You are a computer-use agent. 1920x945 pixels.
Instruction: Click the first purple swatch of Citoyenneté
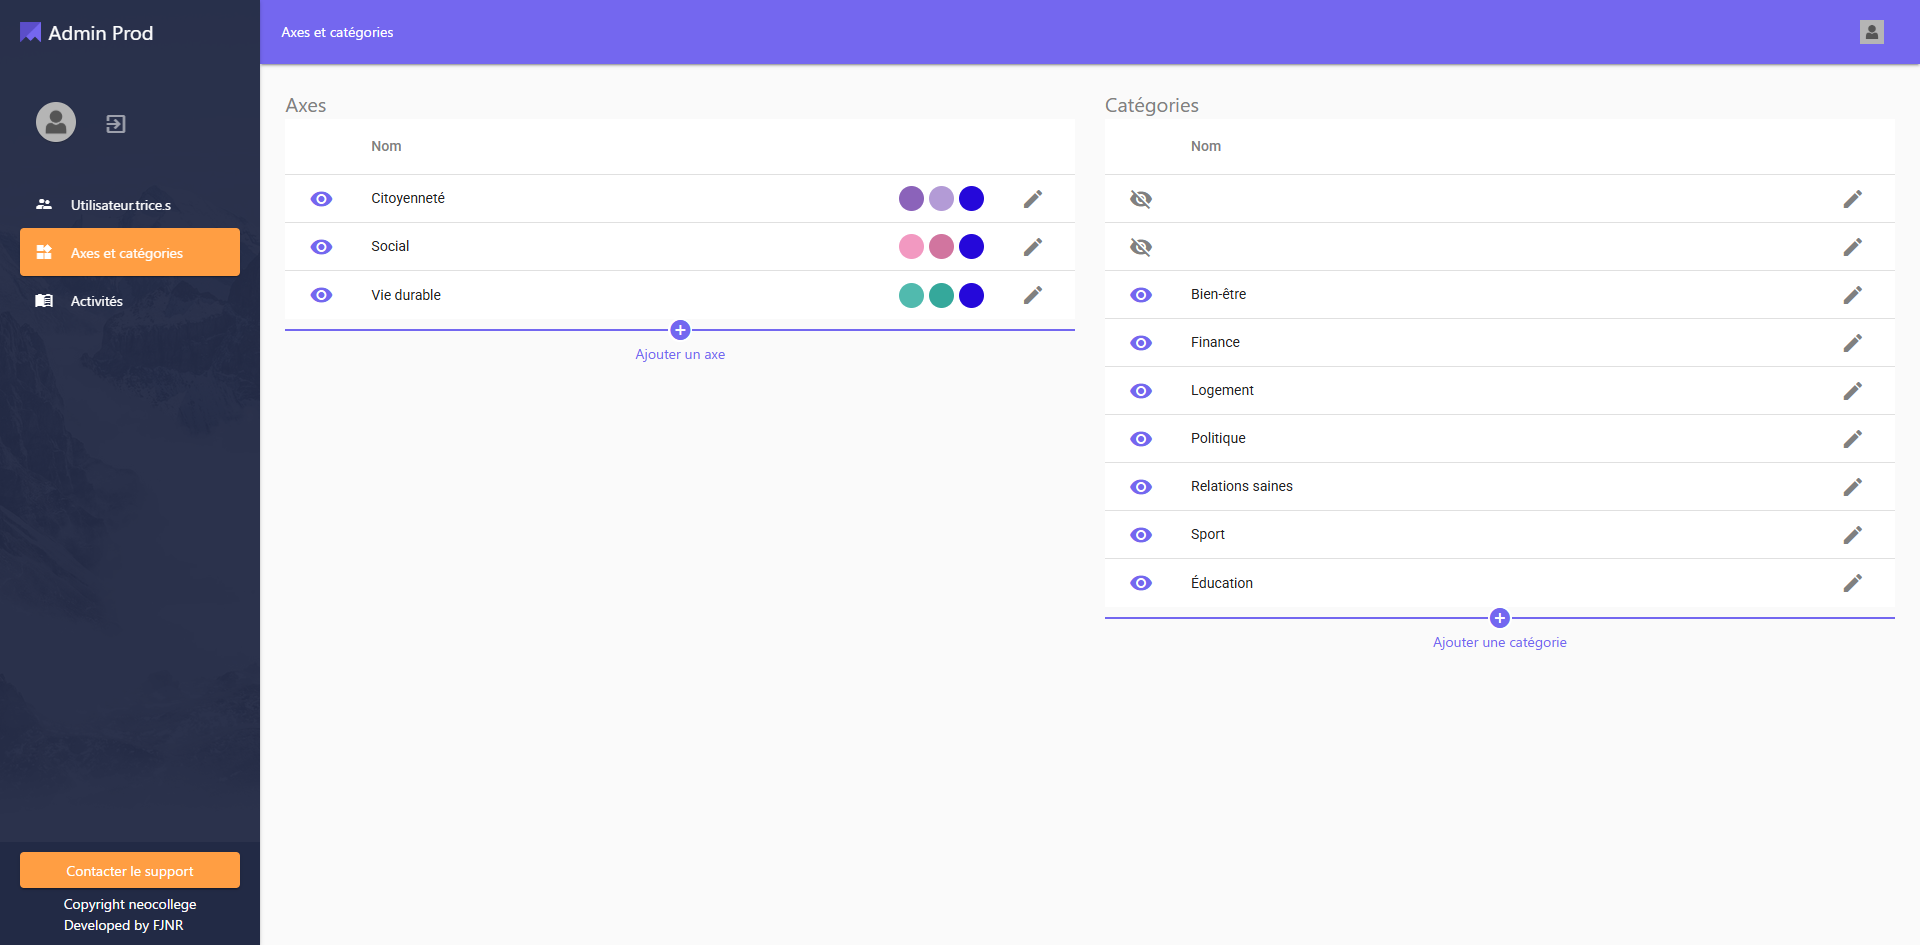[911, 199]
